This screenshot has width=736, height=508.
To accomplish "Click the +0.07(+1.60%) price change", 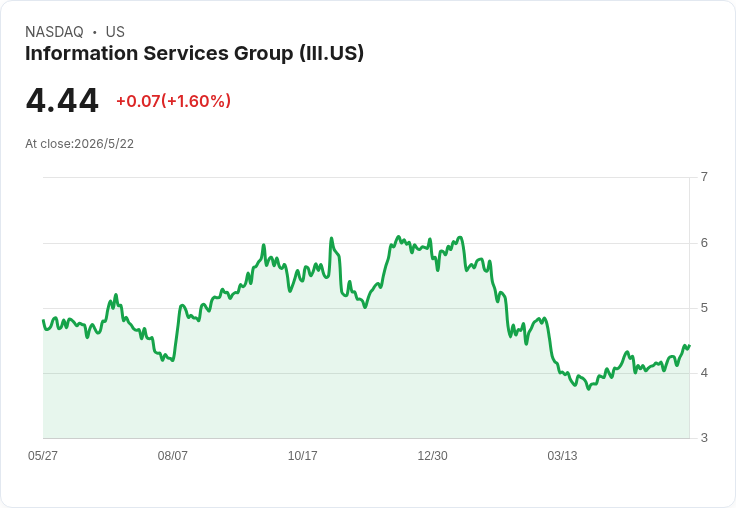I will click(174, 101).
